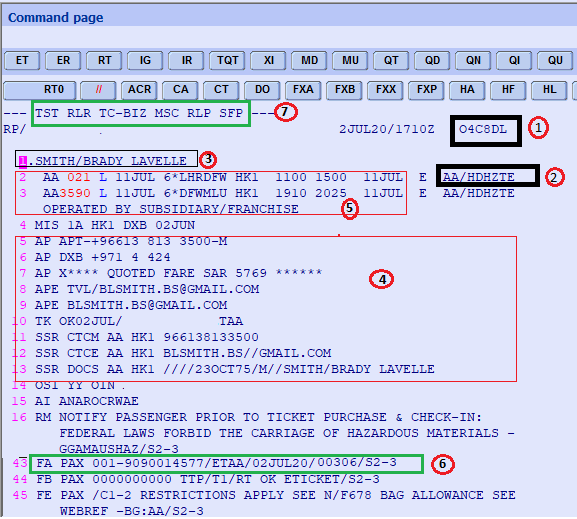The image size is (577, 519).
Task: Click the SFP header indicator
Action: click(231, 113)
